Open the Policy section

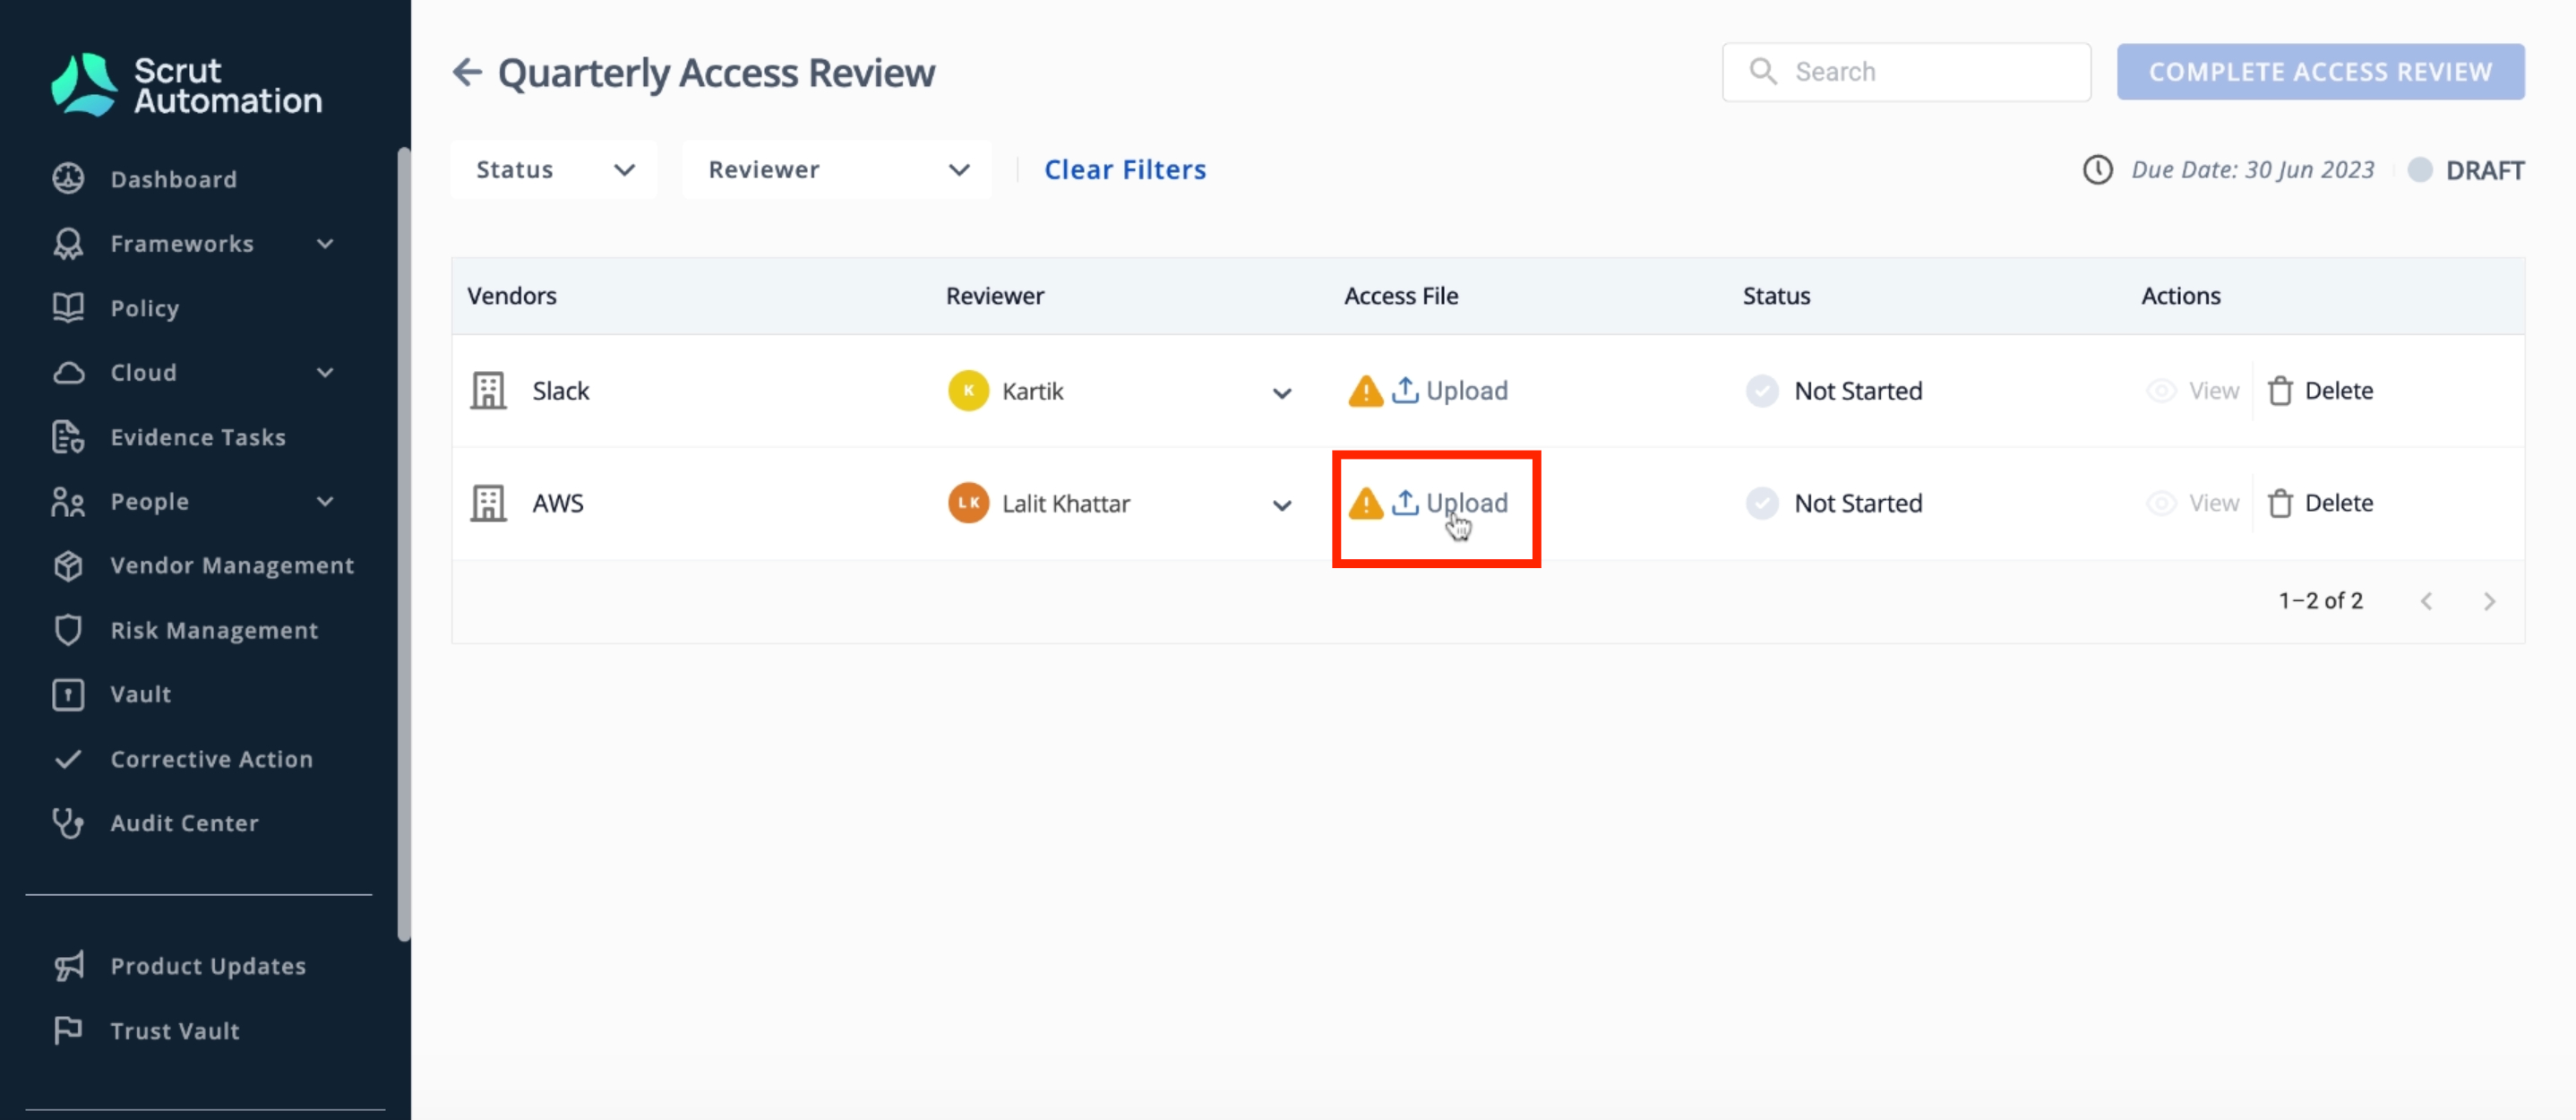(144, 308)
